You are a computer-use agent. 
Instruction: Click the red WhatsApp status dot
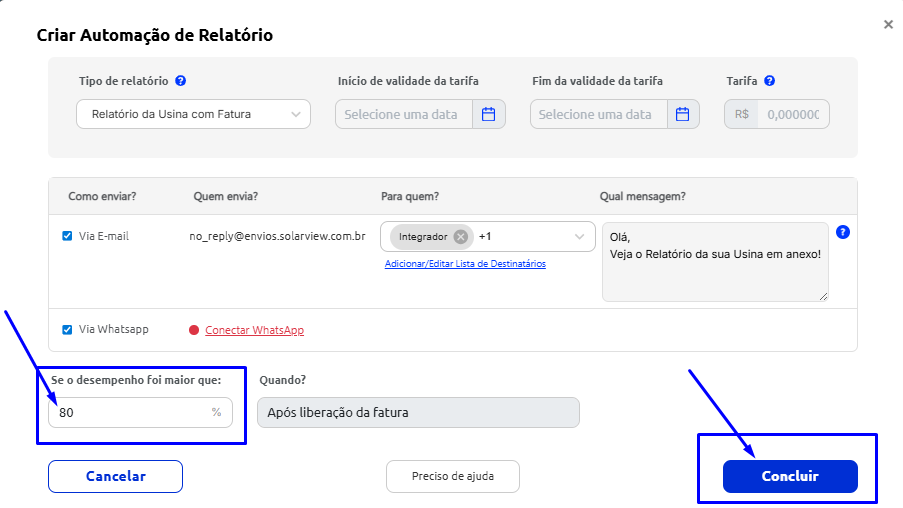[194, 330]
